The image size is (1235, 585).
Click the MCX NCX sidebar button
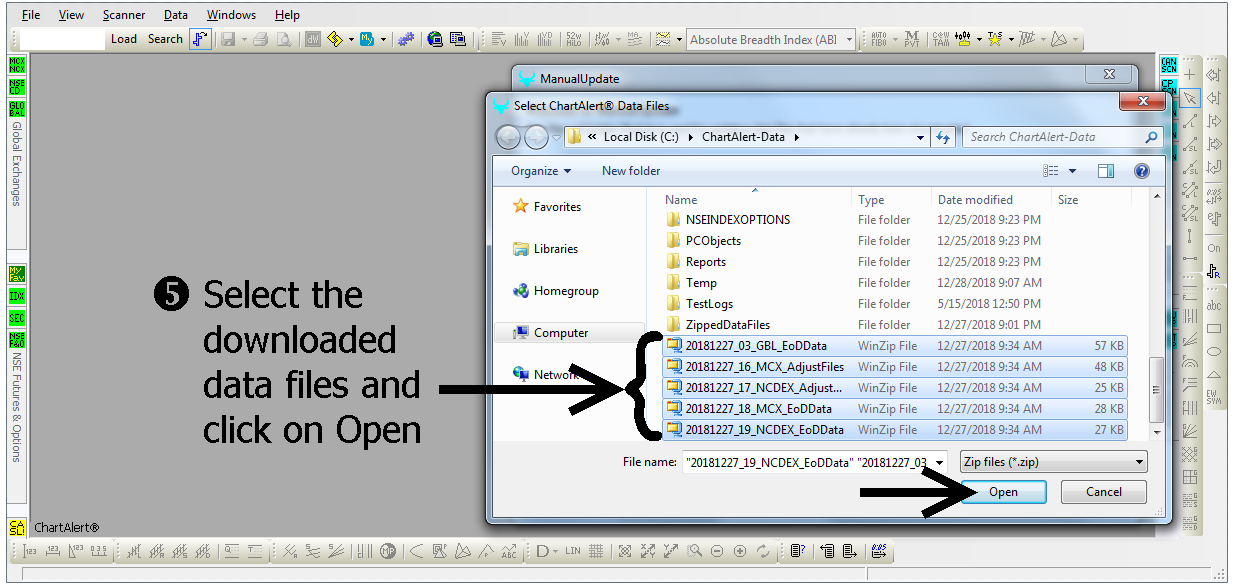(17, 65)
